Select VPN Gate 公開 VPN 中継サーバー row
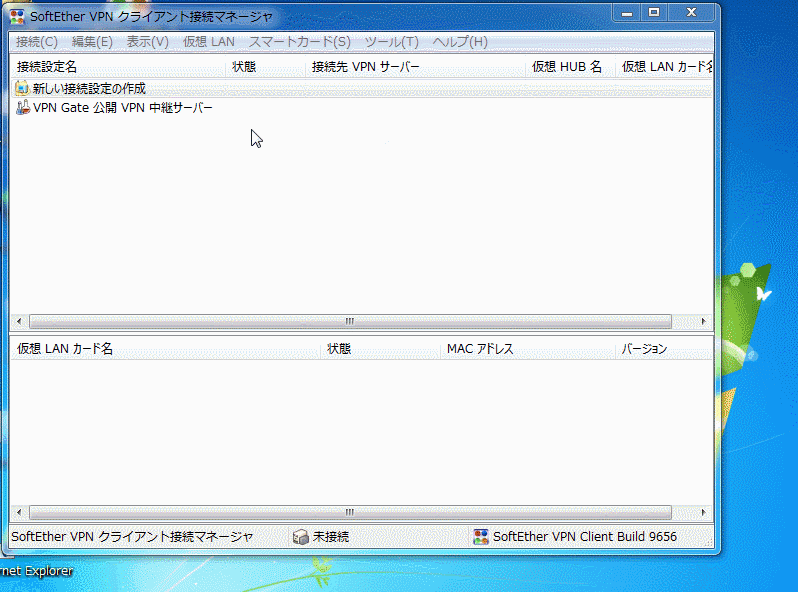The height and width of the screenshot is (592, 798). point(123,108)
